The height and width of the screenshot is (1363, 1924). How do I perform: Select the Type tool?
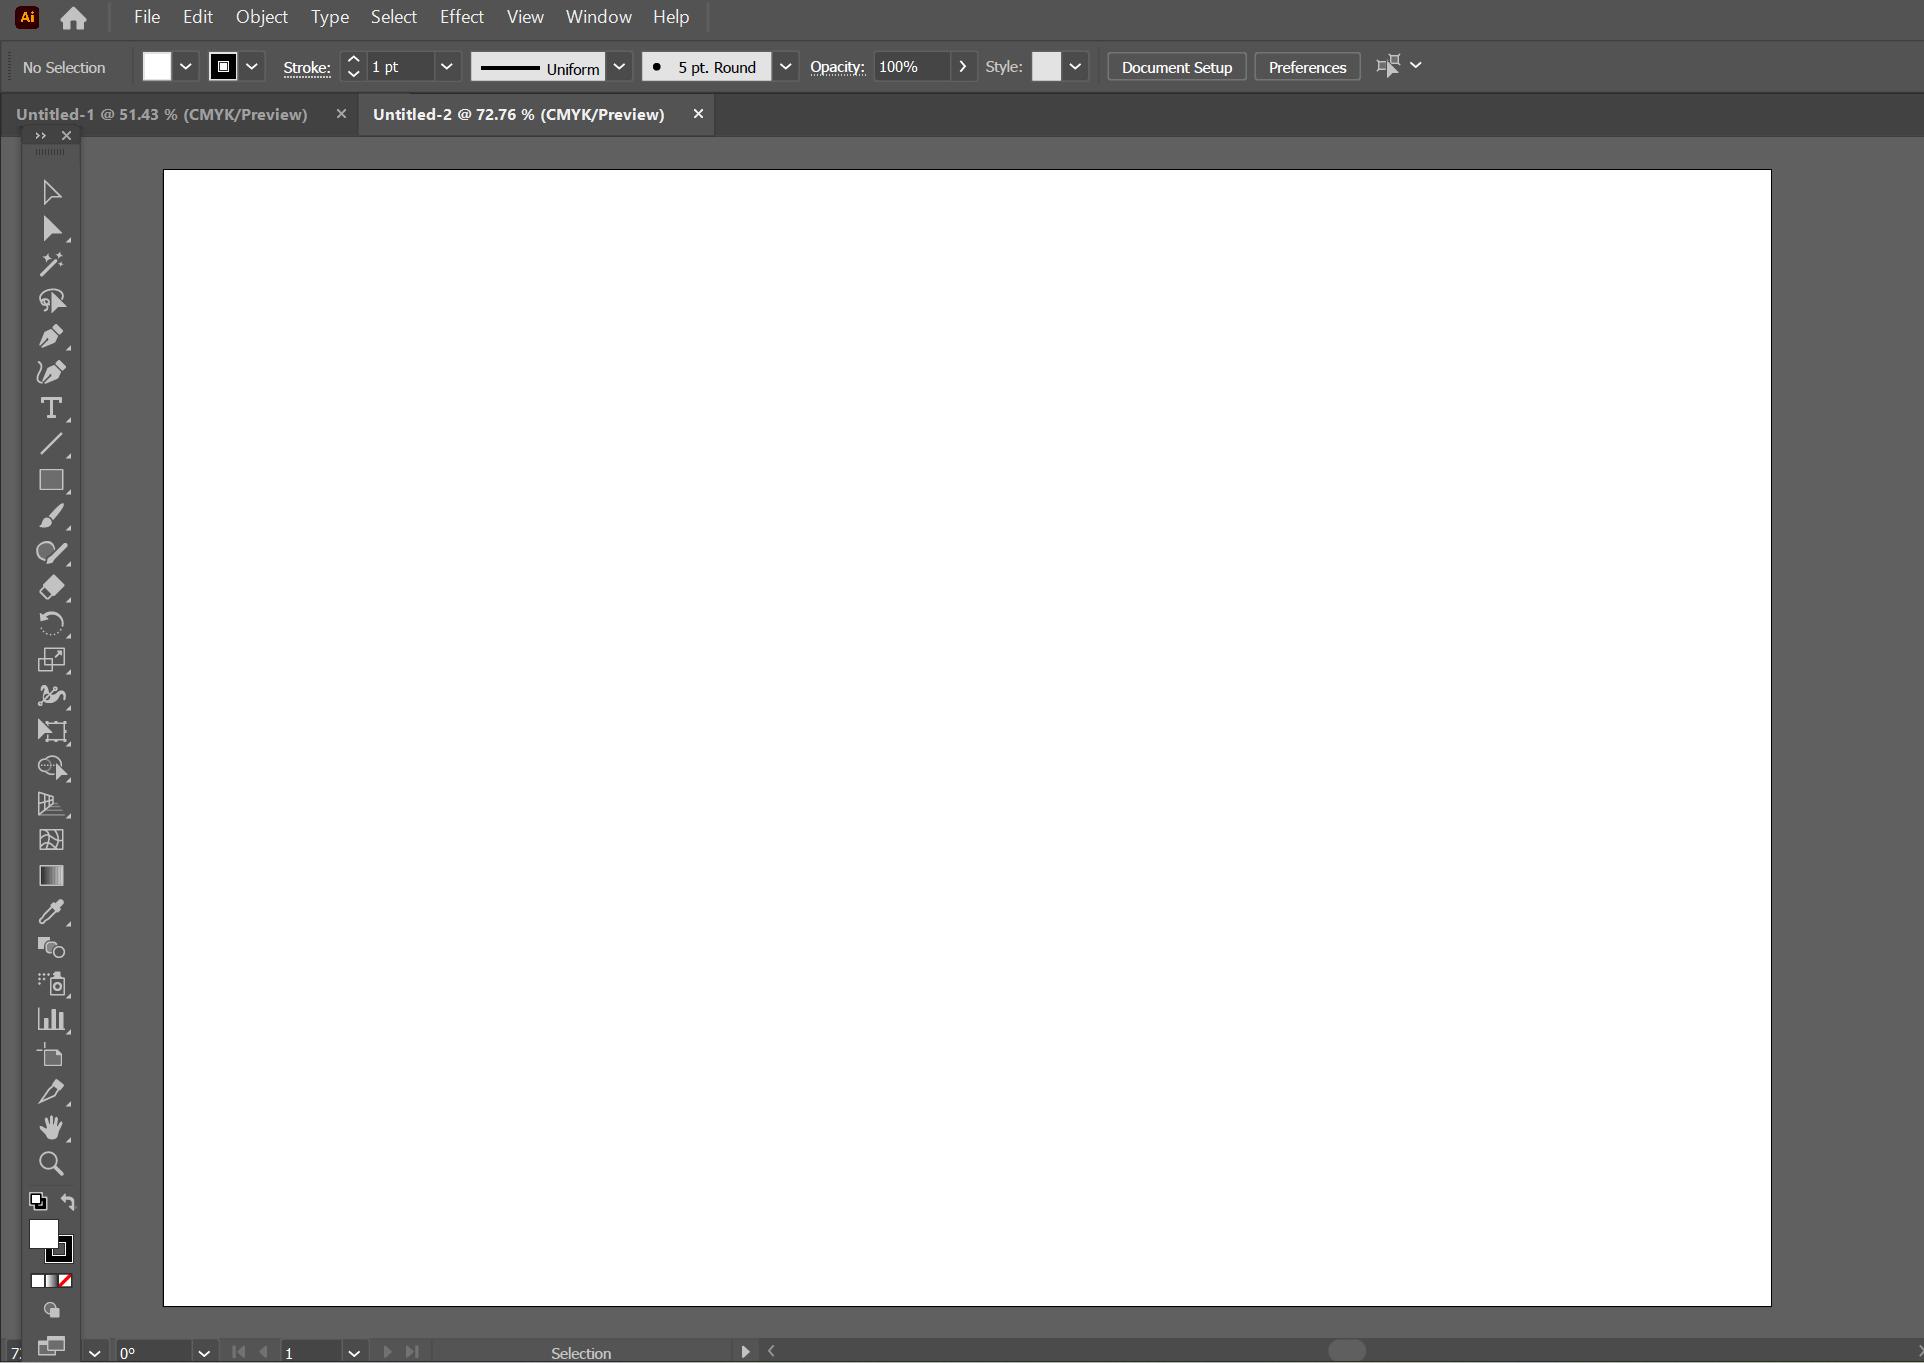pos(51,408)
